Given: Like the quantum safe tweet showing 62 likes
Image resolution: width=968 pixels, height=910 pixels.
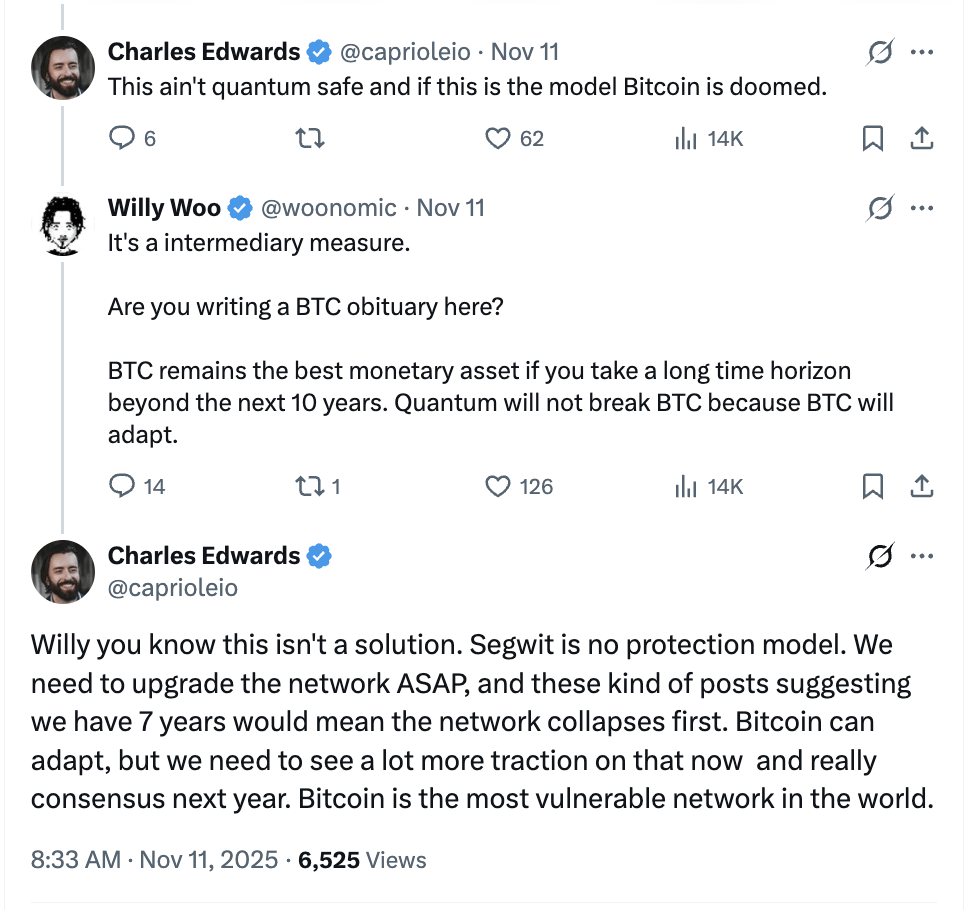Looking at the screenshot, I should pyautogui.click(x=497, y=139).
